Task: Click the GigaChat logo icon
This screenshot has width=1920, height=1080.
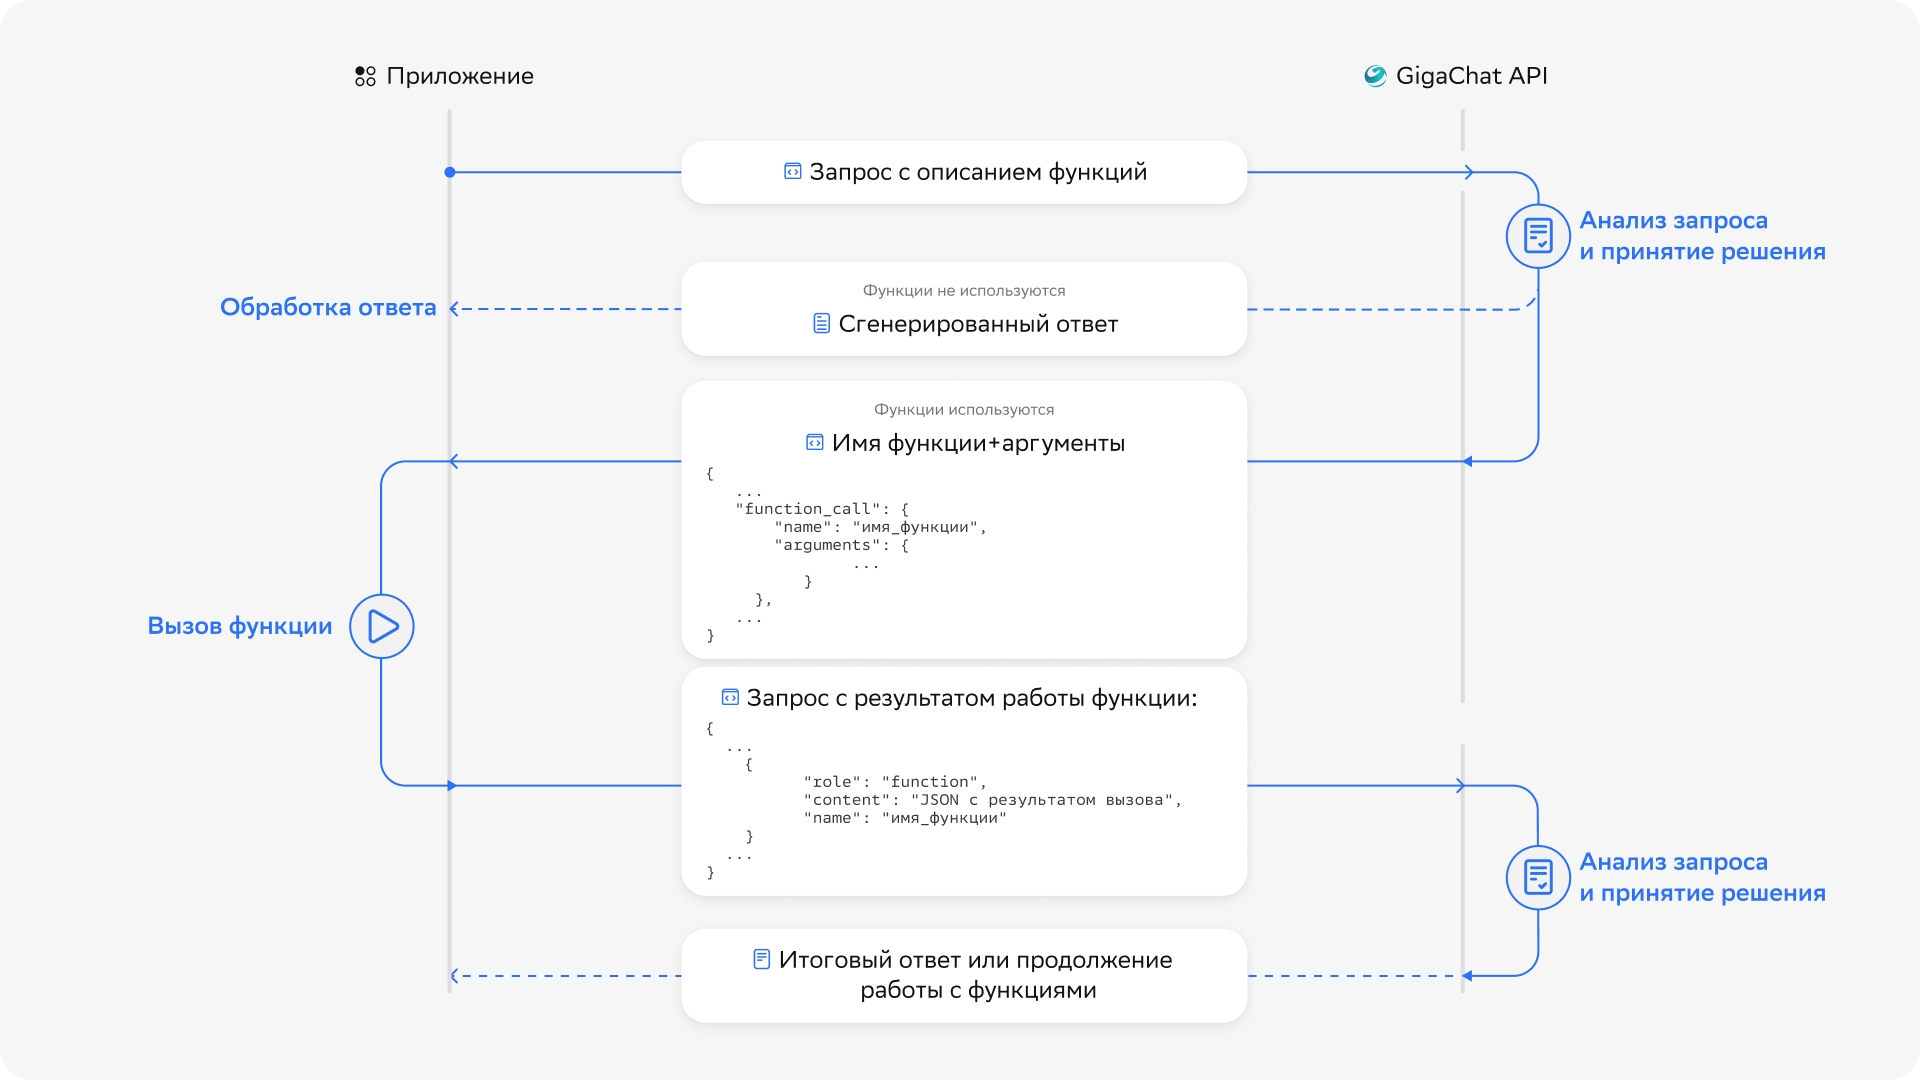Action: (x=1375, y=76)
